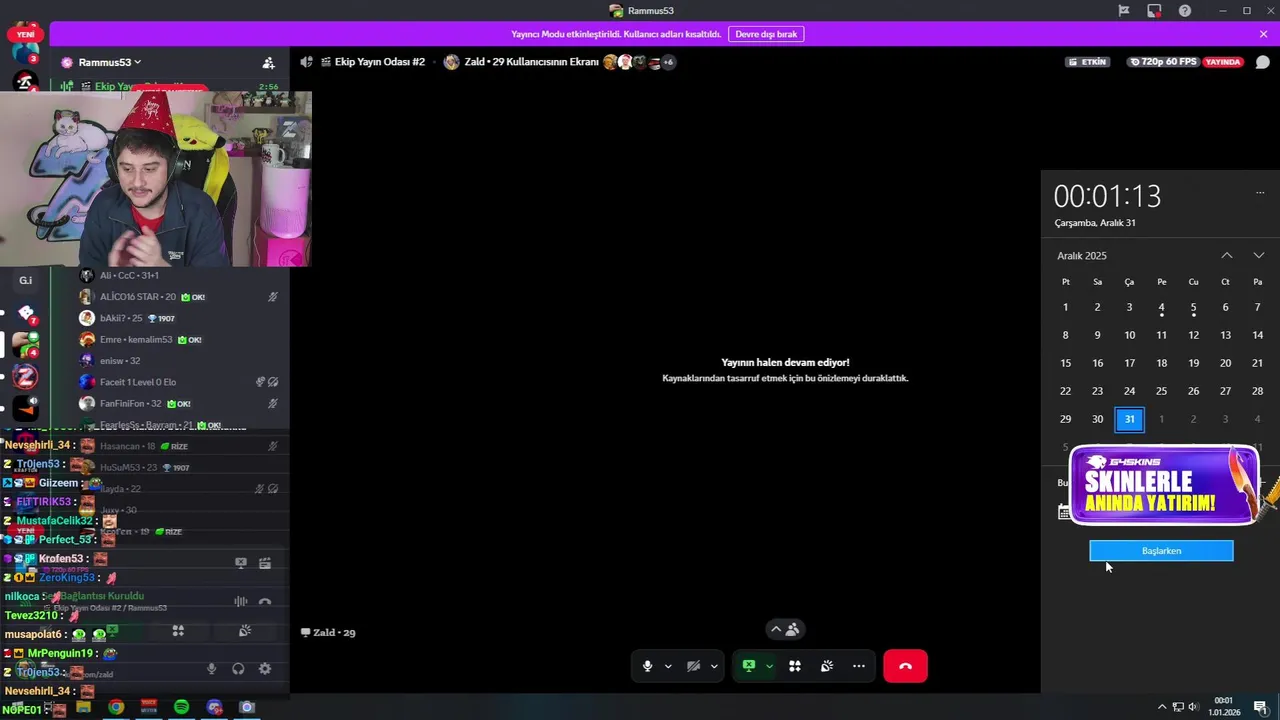Open File Explorer from taskbar

pos(83,707)
